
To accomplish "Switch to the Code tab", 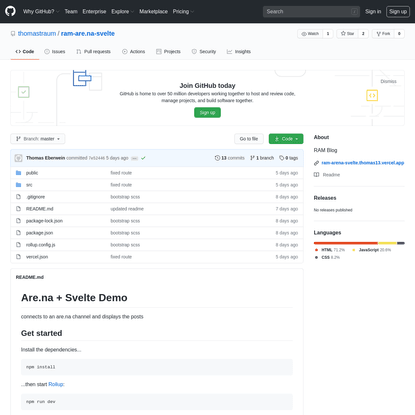I will coord(25,52).
